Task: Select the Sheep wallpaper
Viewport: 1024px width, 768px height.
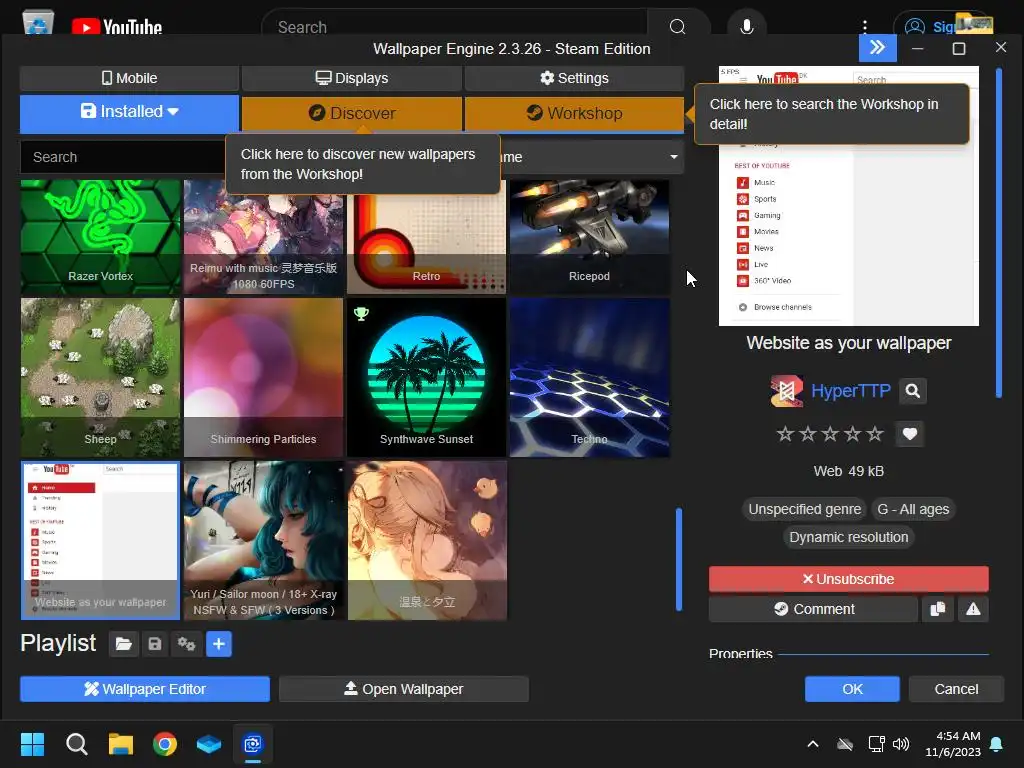Action: [101, 377]
